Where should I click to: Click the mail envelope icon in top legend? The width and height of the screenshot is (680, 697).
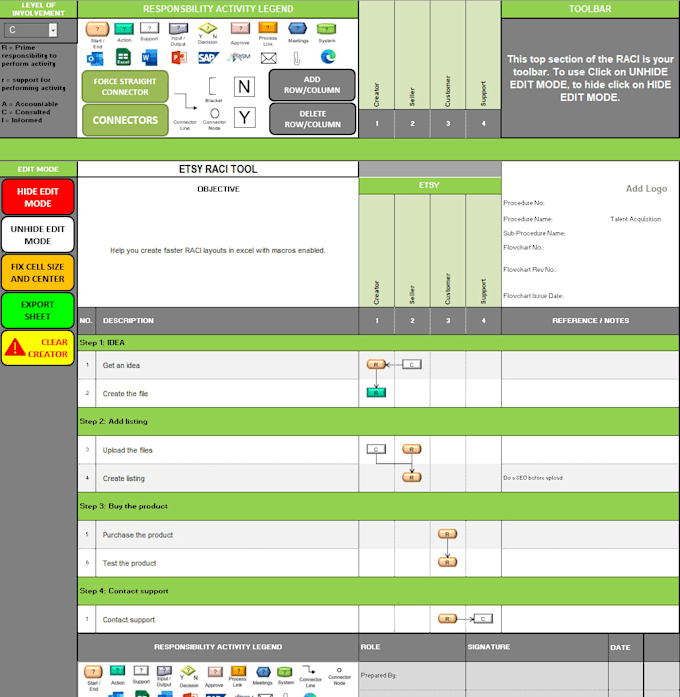click(x=268, y=58)
